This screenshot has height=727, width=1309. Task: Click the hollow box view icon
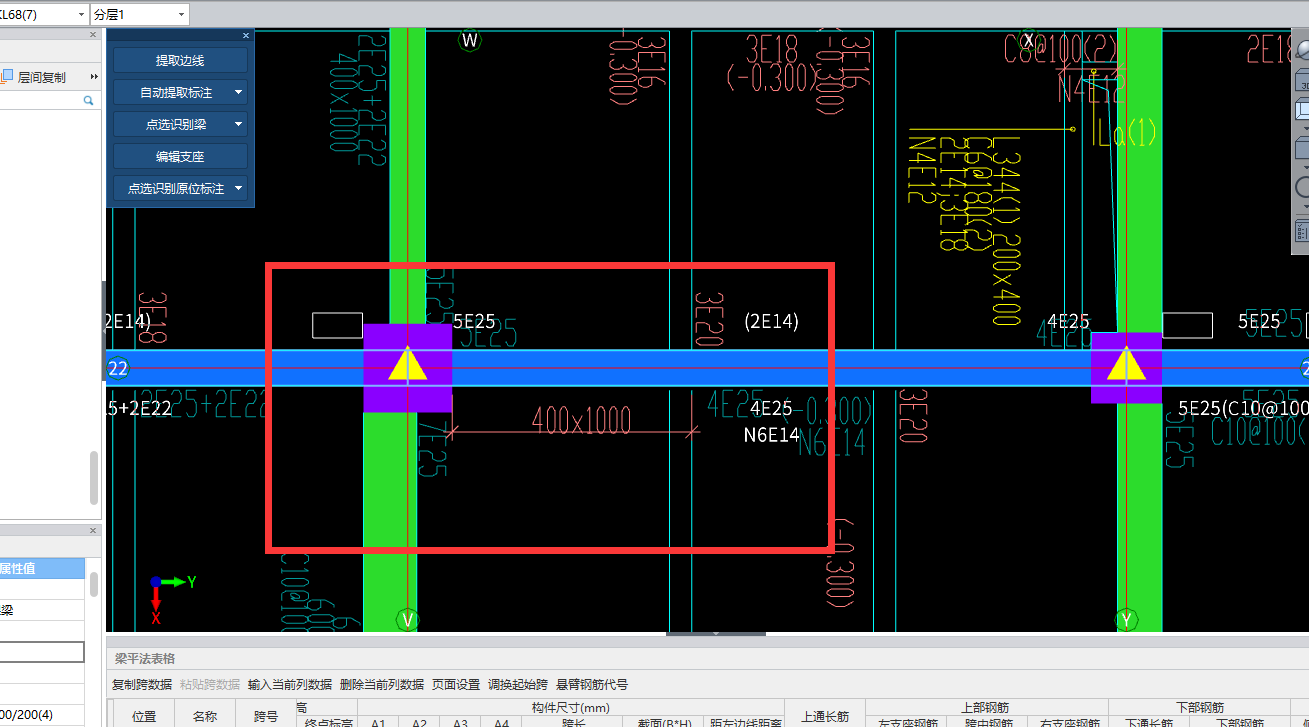tap(1302, 111)
